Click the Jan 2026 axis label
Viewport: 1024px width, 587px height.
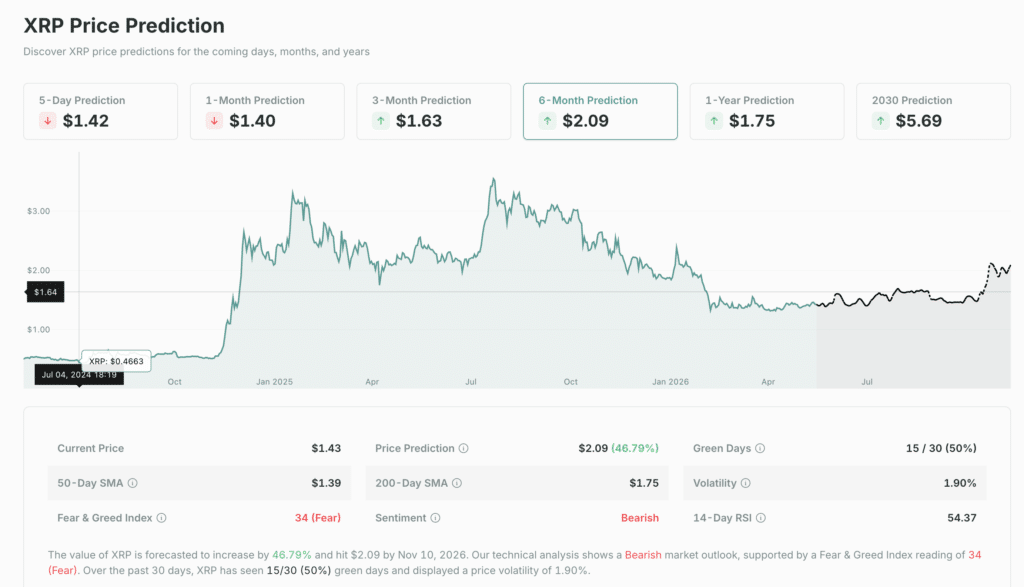point(670,382)
